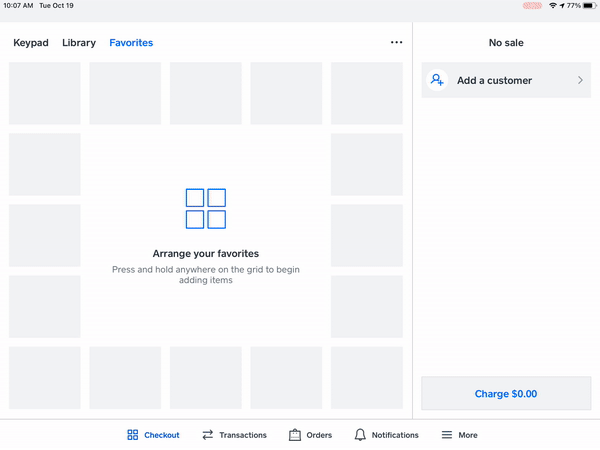The image size is (600, 450).
Task: Open the three-dots overflow menu
Action: coord(396,43)
